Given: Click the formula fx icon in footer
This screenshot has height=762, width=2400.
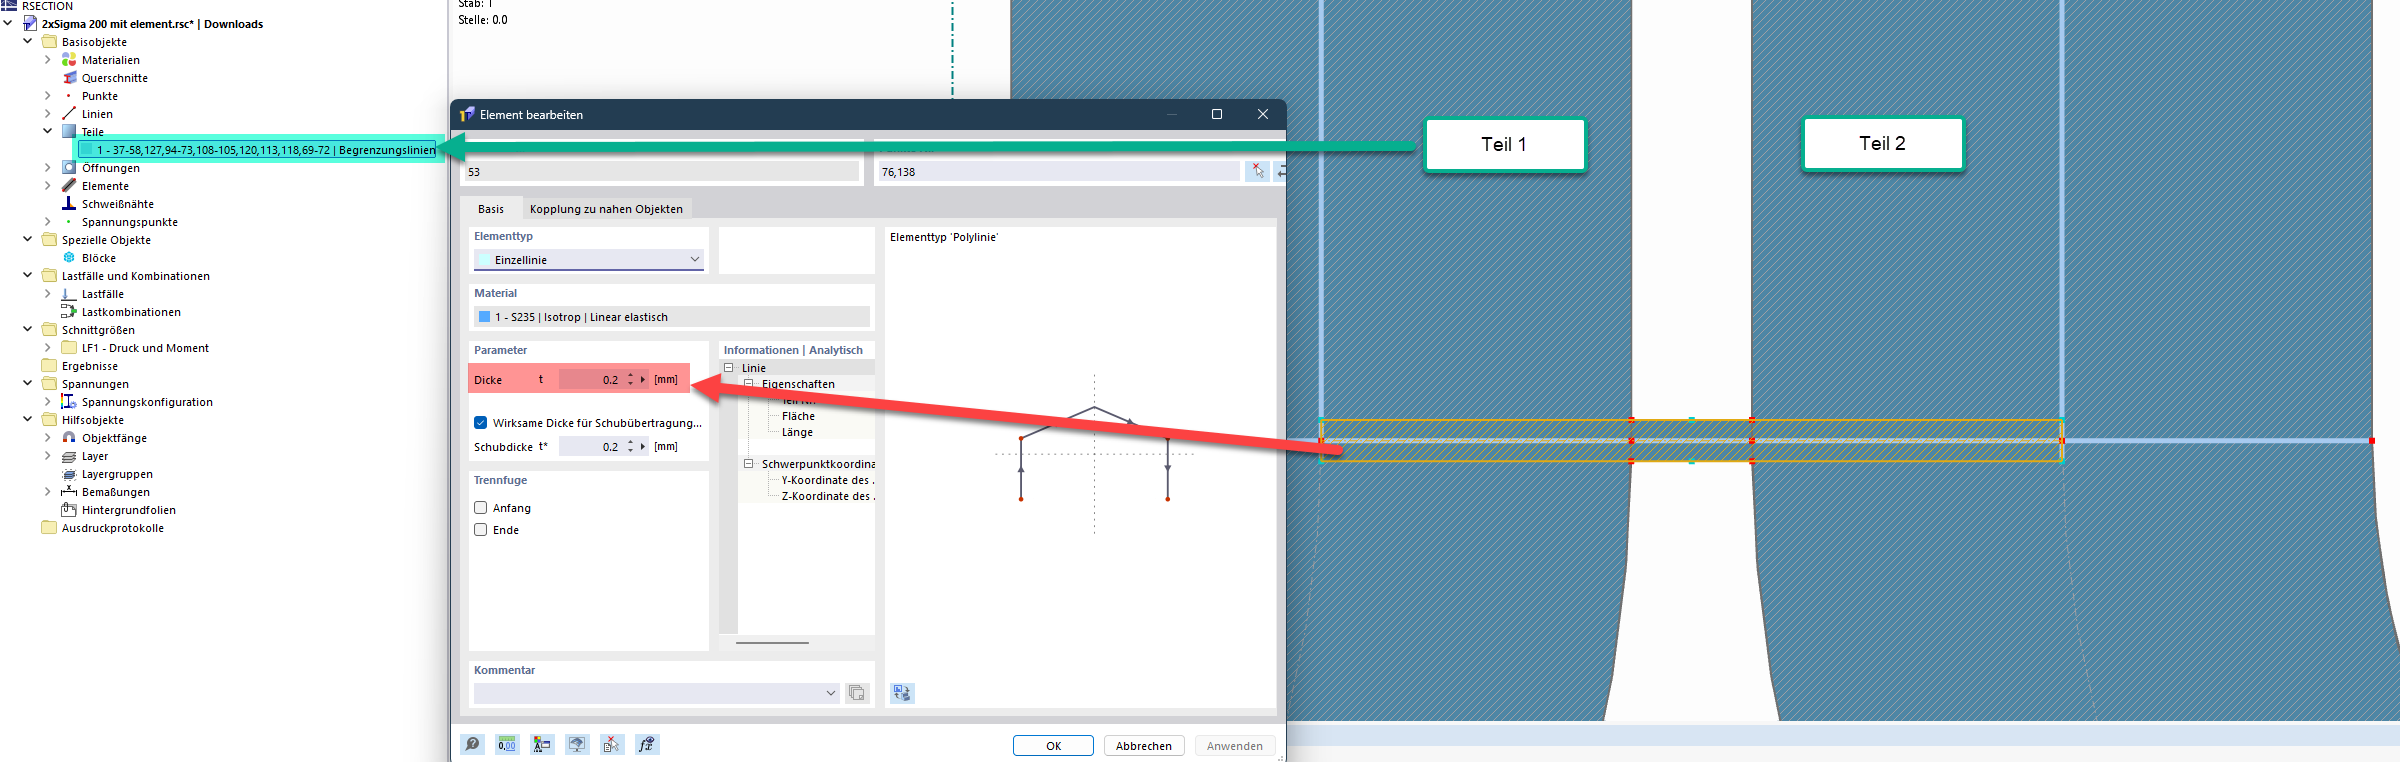Looking at the screenshot, I should coord(647,745).
